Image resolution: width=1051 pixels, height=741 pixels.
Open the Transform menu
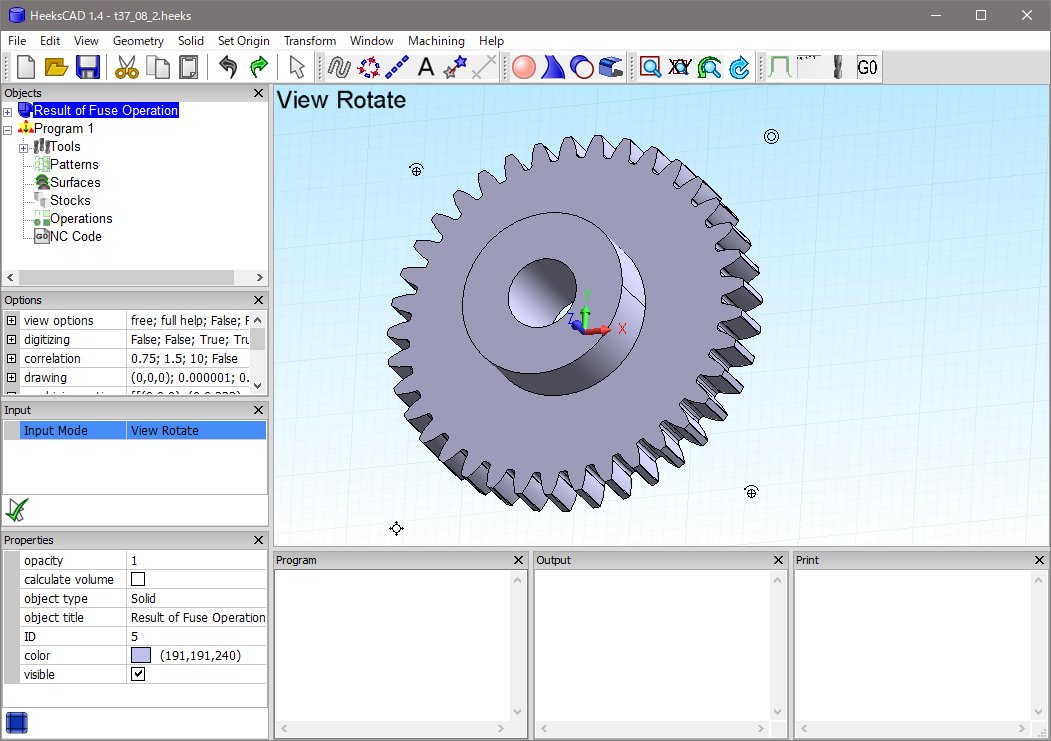[309, 41]
